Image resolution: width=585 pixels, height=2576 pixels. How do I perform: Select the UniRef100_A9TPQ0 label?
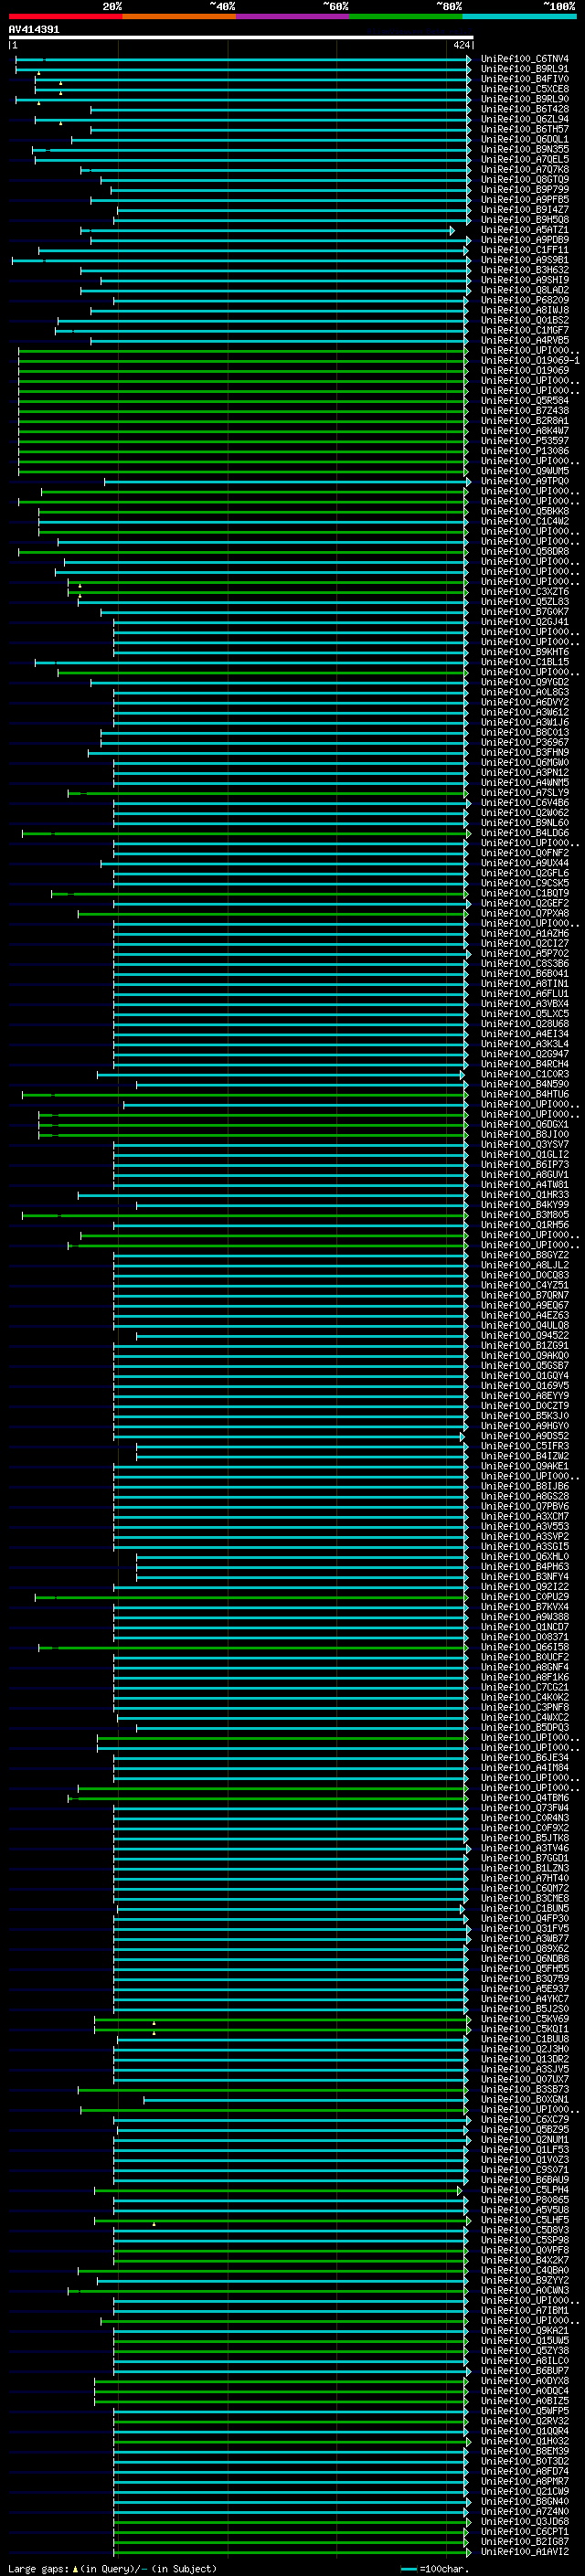[525, 481]
